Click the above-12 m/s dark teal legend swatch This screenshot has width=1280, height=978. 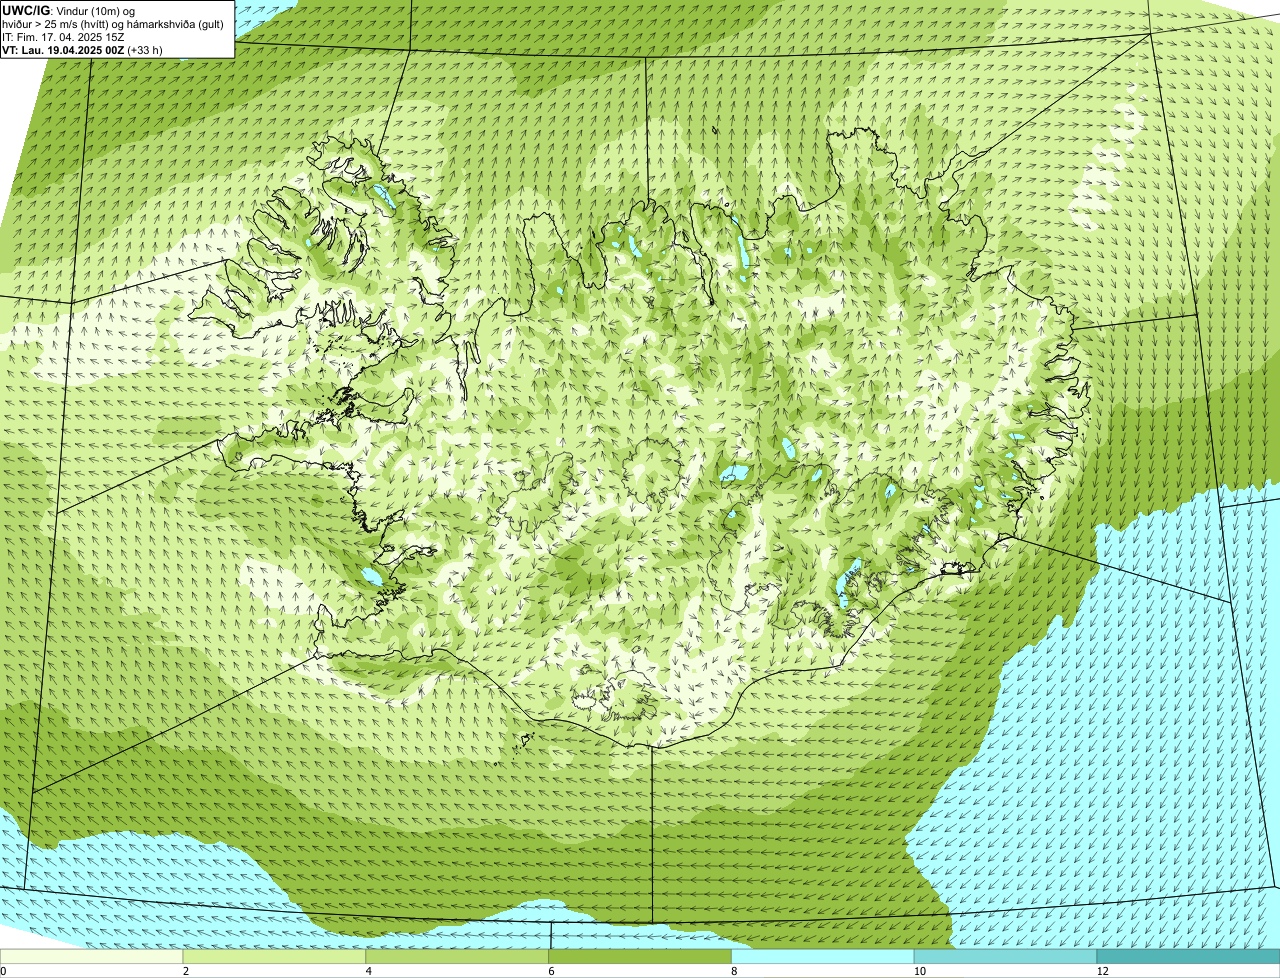tap(1189, 956)
